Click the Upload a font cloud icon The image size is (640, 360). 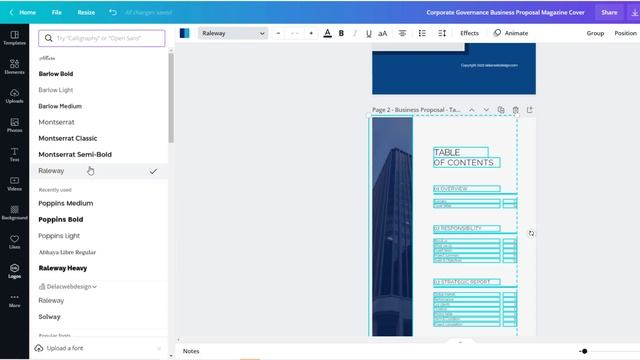pos(39,348)
